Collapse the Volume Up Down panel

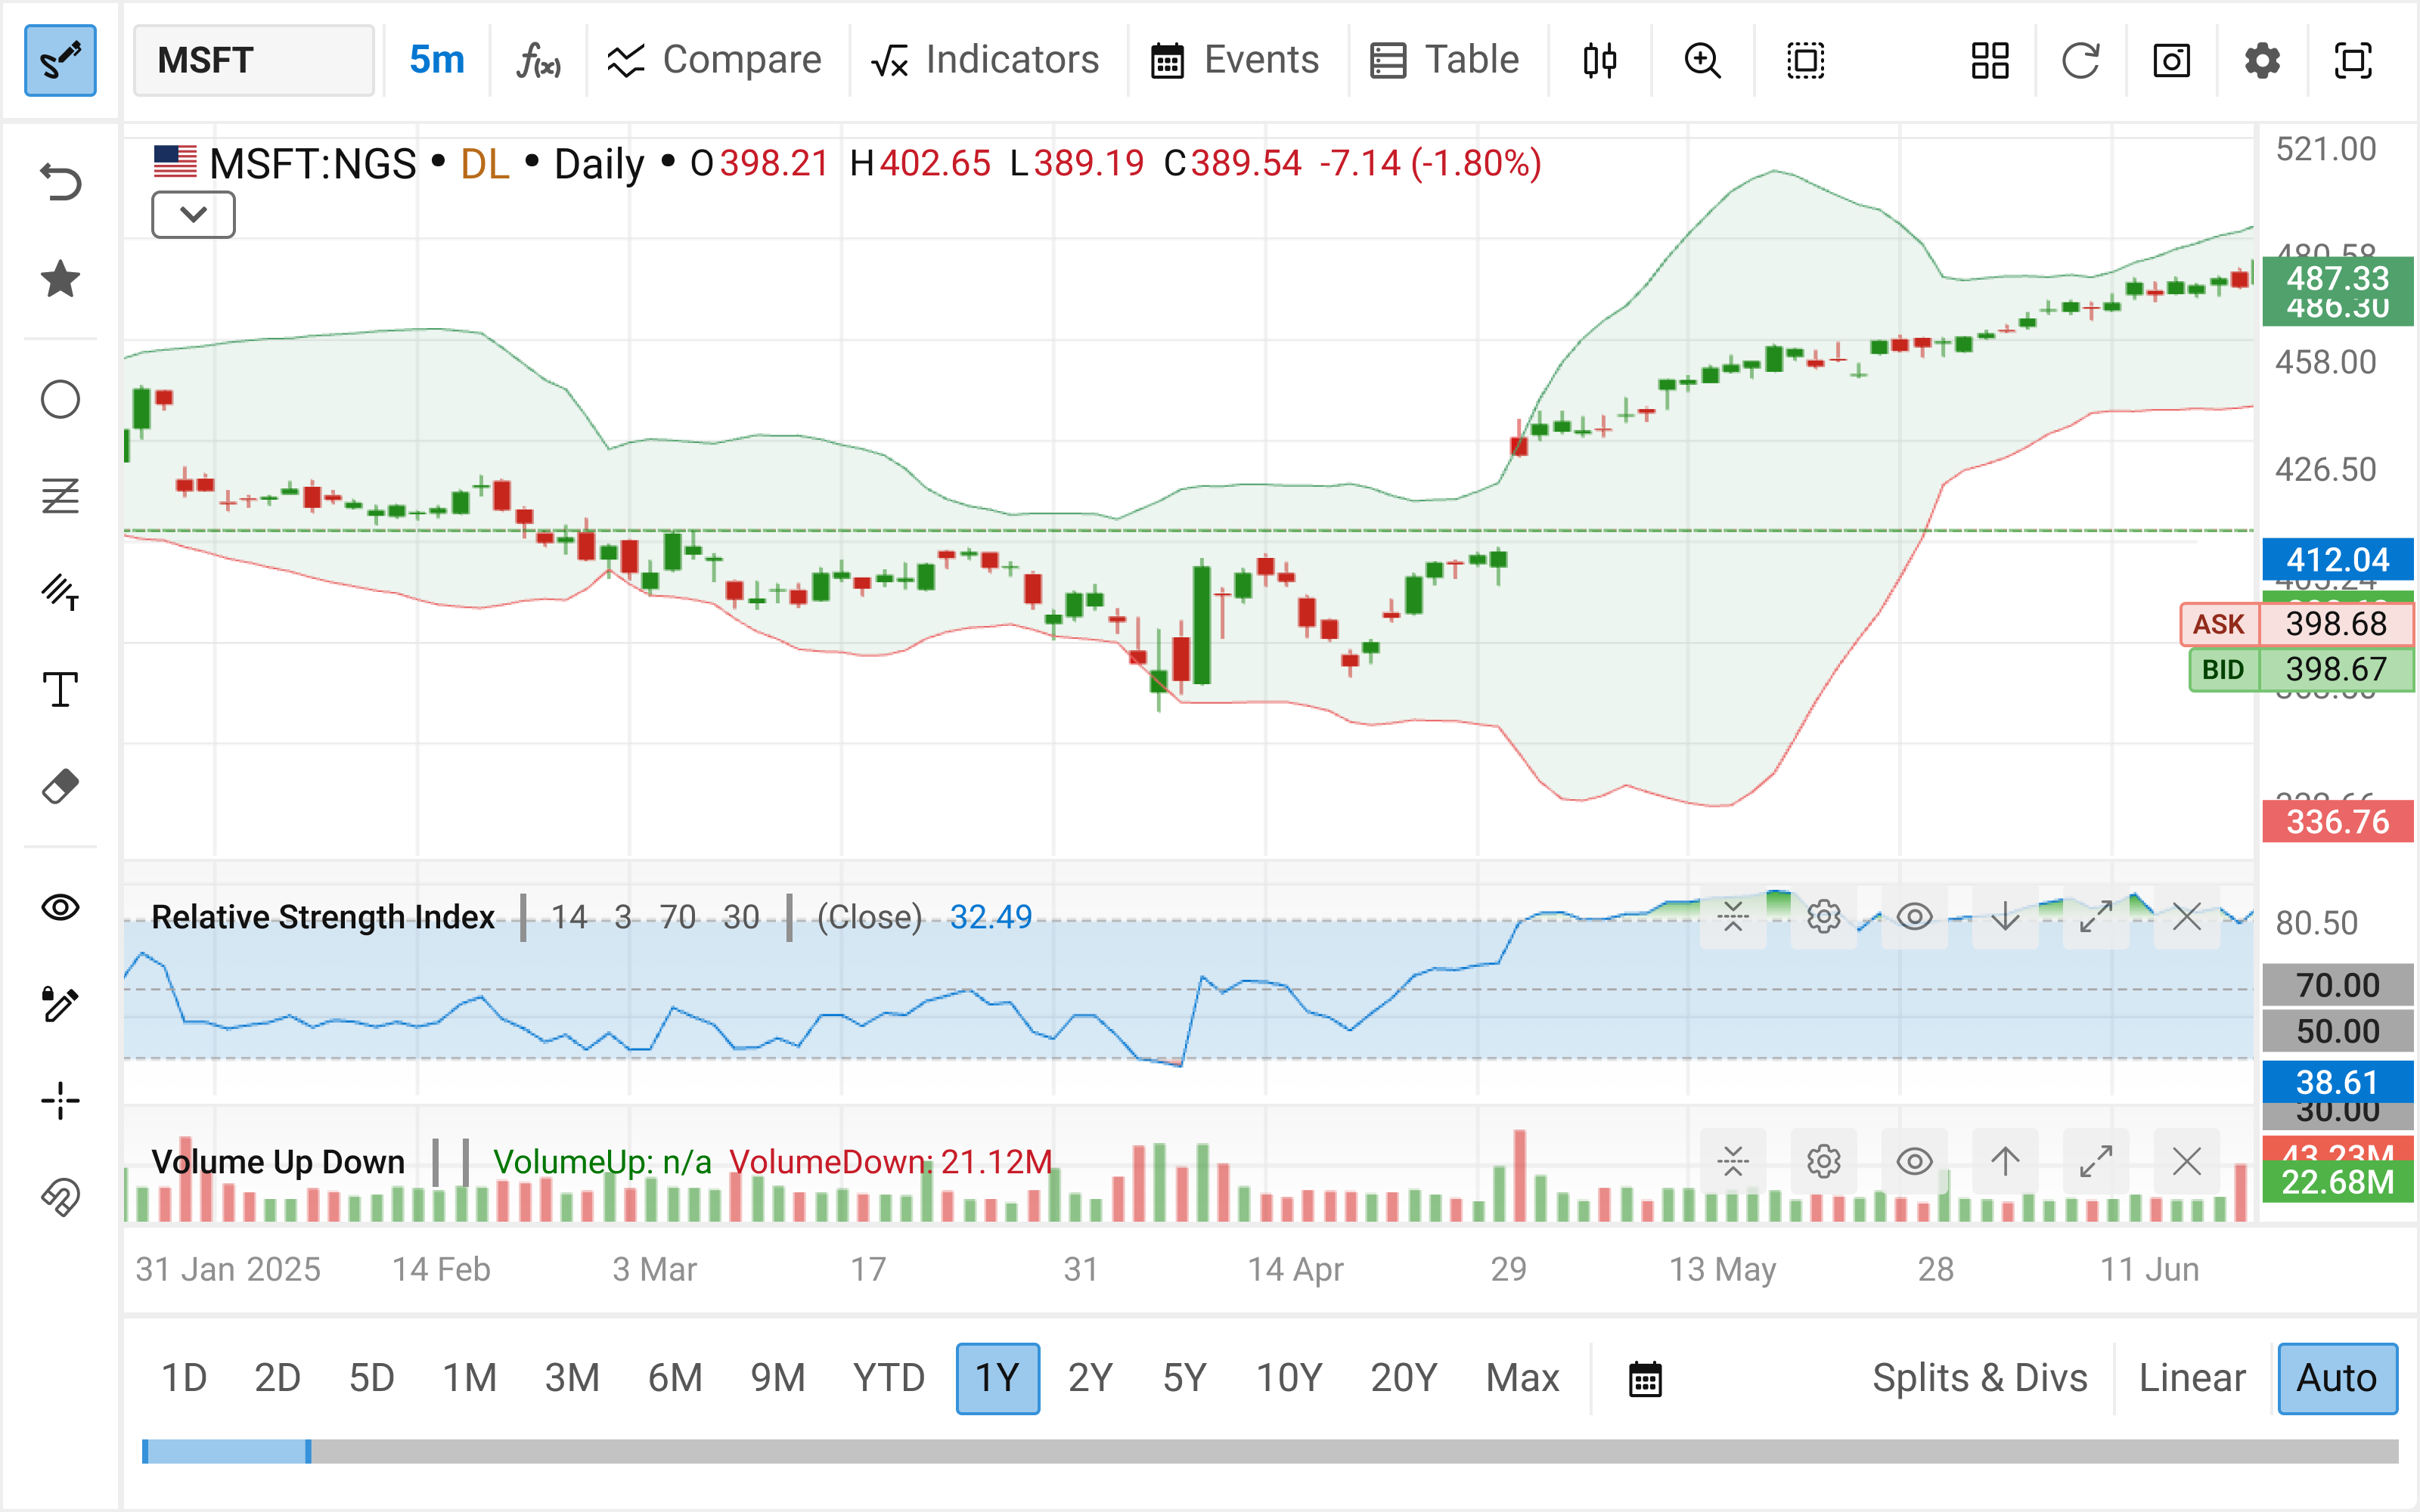(x=1733, y=1161)
